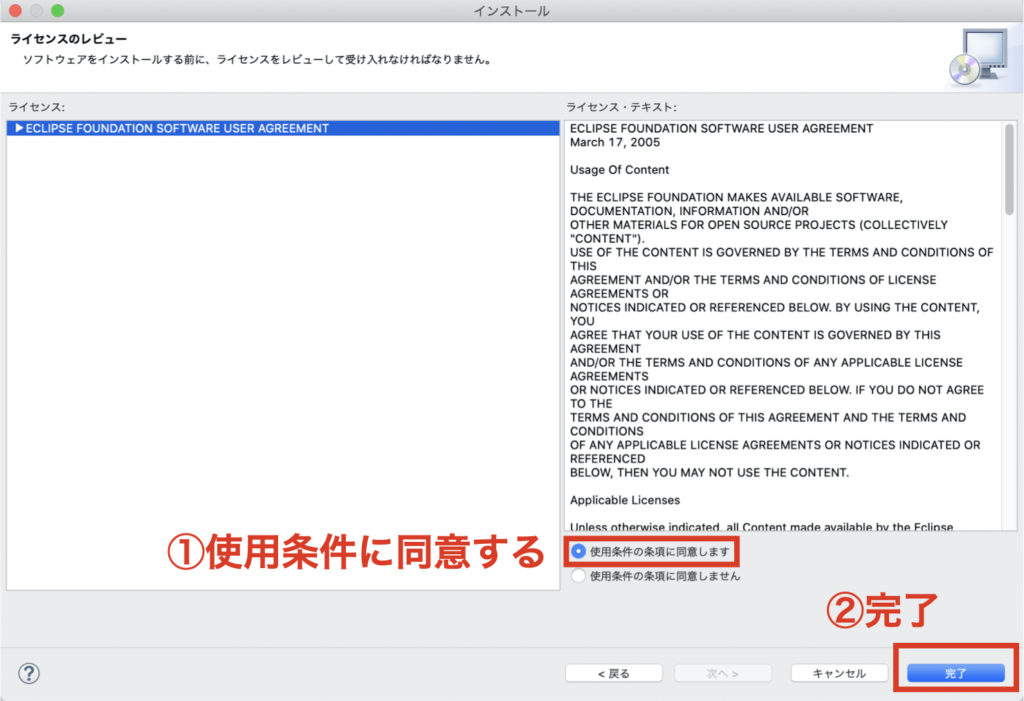1024x701 pixels.
Task: Click the red close window button
Action: click(16, 10)
